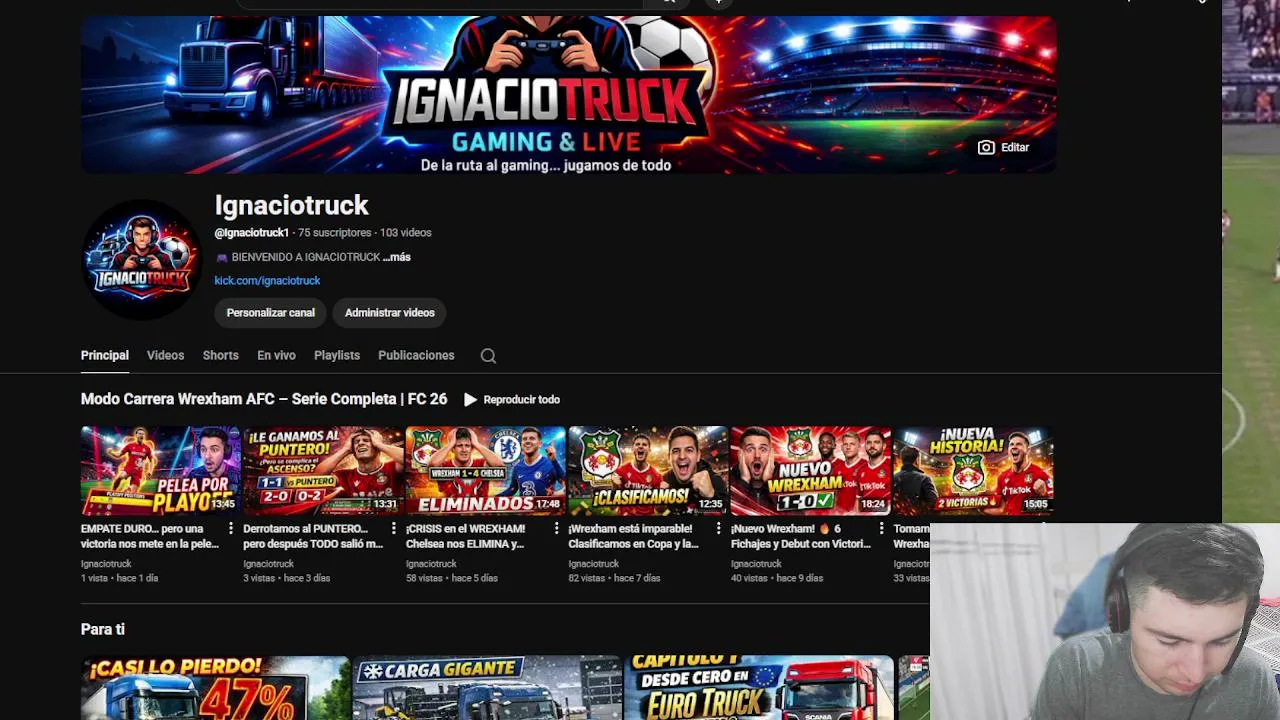
Task: Open three-dot menu for Derrotamos al PUNTERO video
Action: tap(393, 529)
